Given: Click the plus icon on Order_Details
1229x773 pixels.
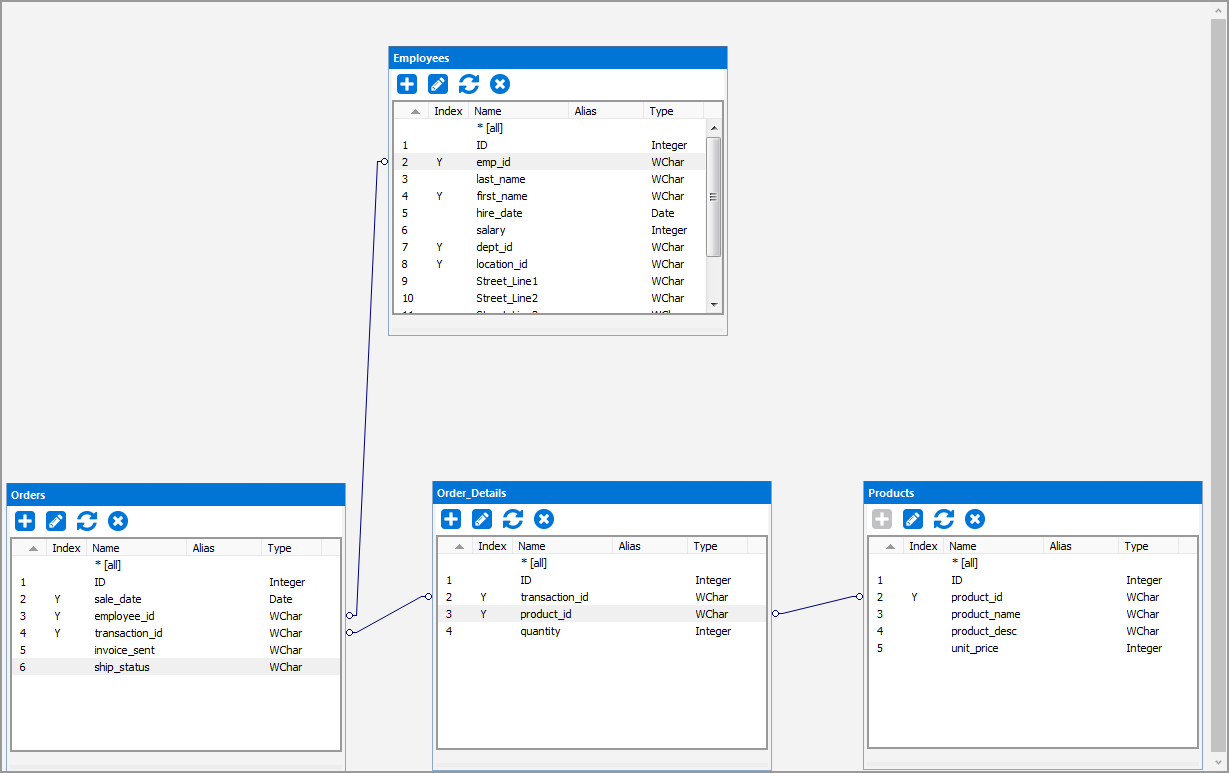Looking at the screenshot, I should (450, 519).
